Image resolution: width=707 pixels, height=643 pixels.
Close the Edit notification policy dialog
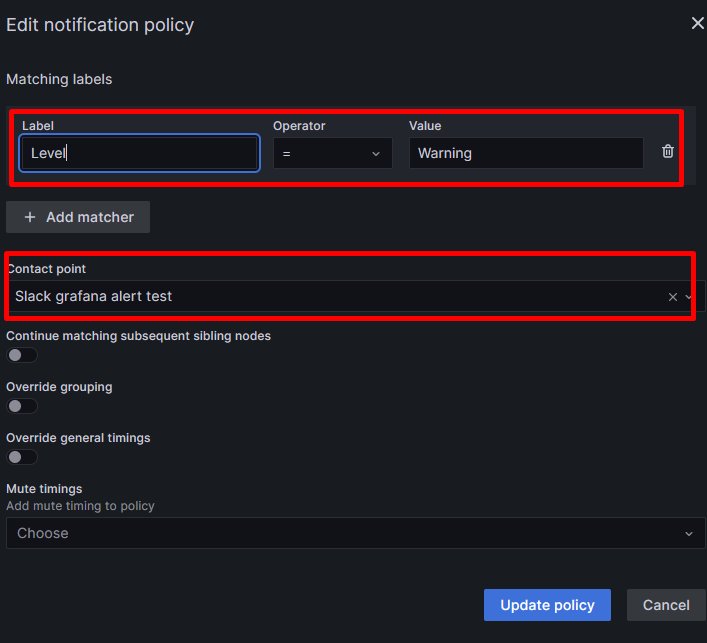tap(698, 23)
